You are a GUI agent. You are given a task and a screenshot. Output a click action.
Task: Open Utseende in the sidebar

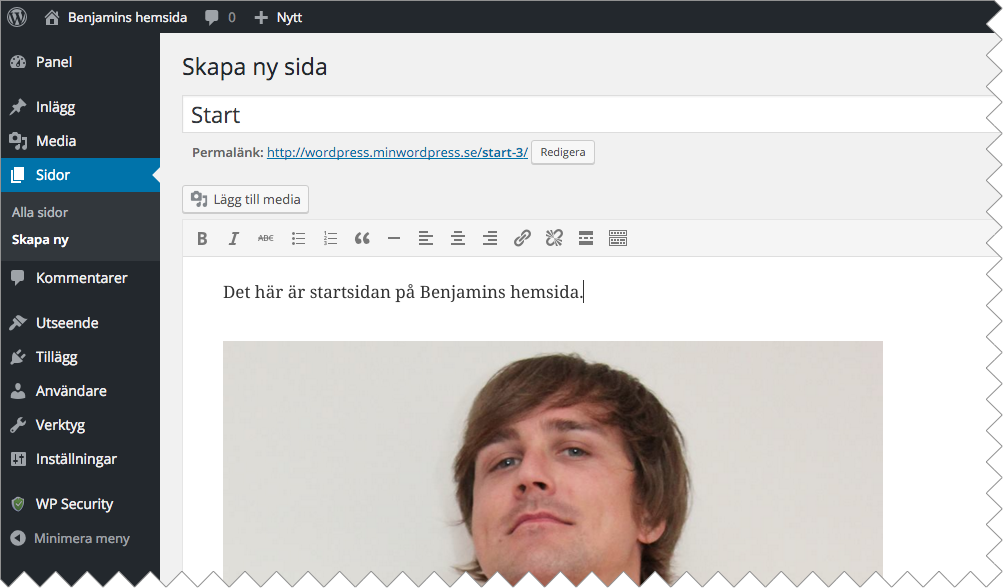80,322
